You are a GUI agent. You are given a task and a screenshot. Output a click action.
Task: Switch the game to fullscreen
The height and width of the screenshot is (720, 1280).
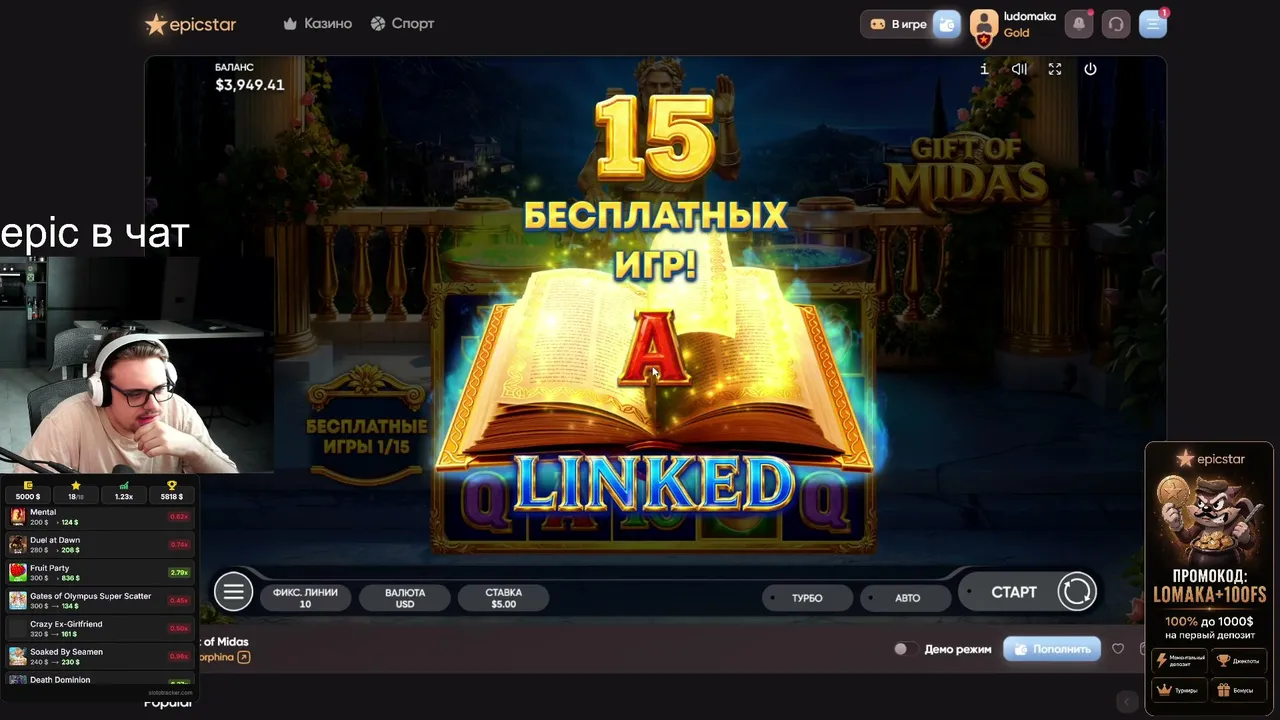click(x=1055, y=69)
